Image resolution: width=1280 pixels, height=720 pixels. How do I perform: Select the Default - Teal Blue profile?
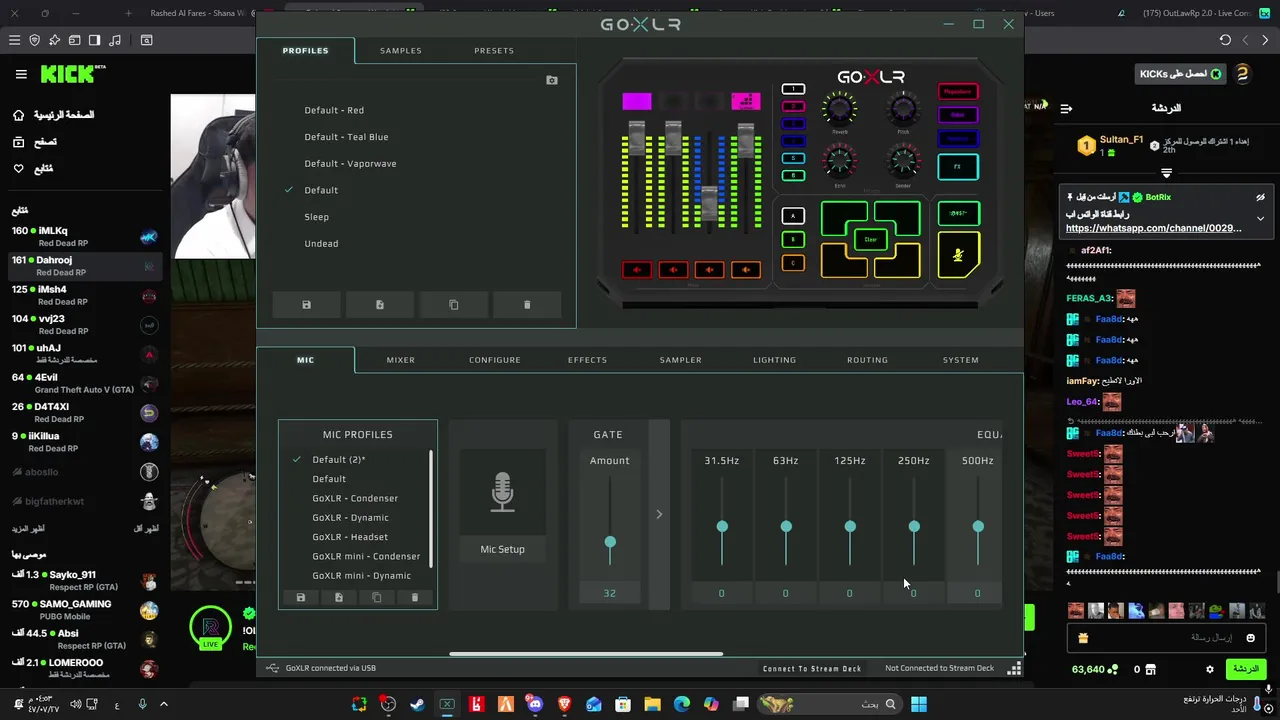tap(347, 137)
